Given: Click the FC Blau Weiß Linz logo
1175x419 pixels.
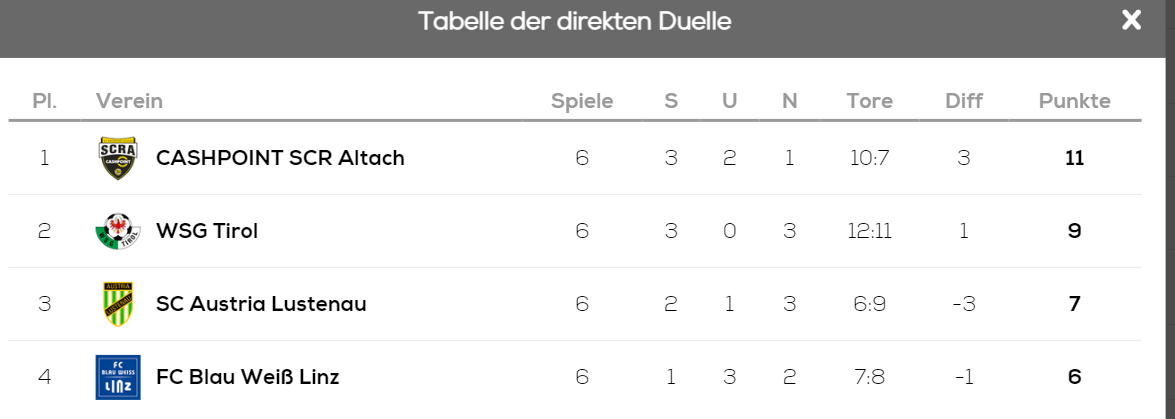Looking at the screenshot, I should click(118, 377).
